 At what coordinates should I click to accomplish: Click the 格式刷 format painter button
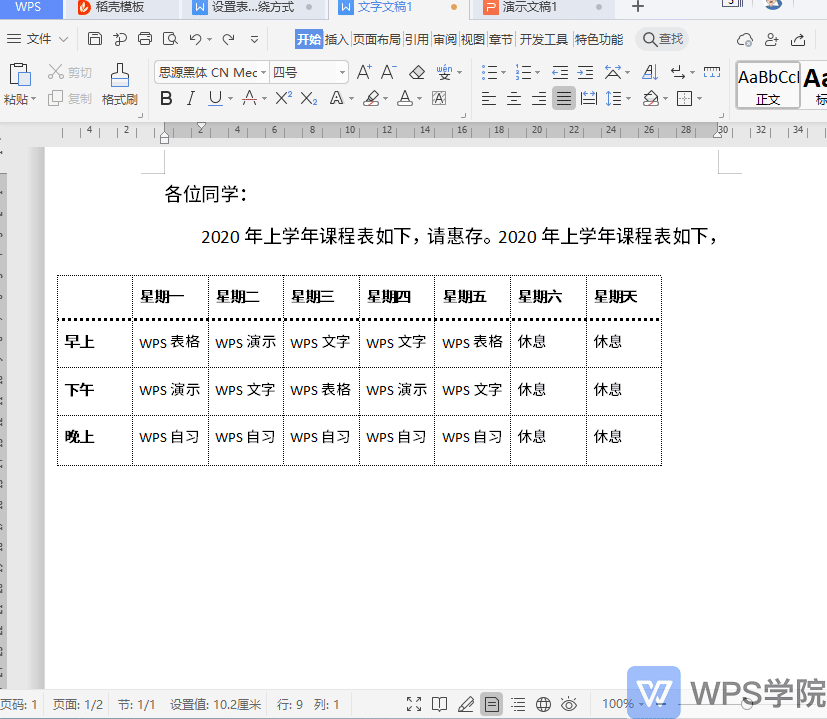pos(120,84)
